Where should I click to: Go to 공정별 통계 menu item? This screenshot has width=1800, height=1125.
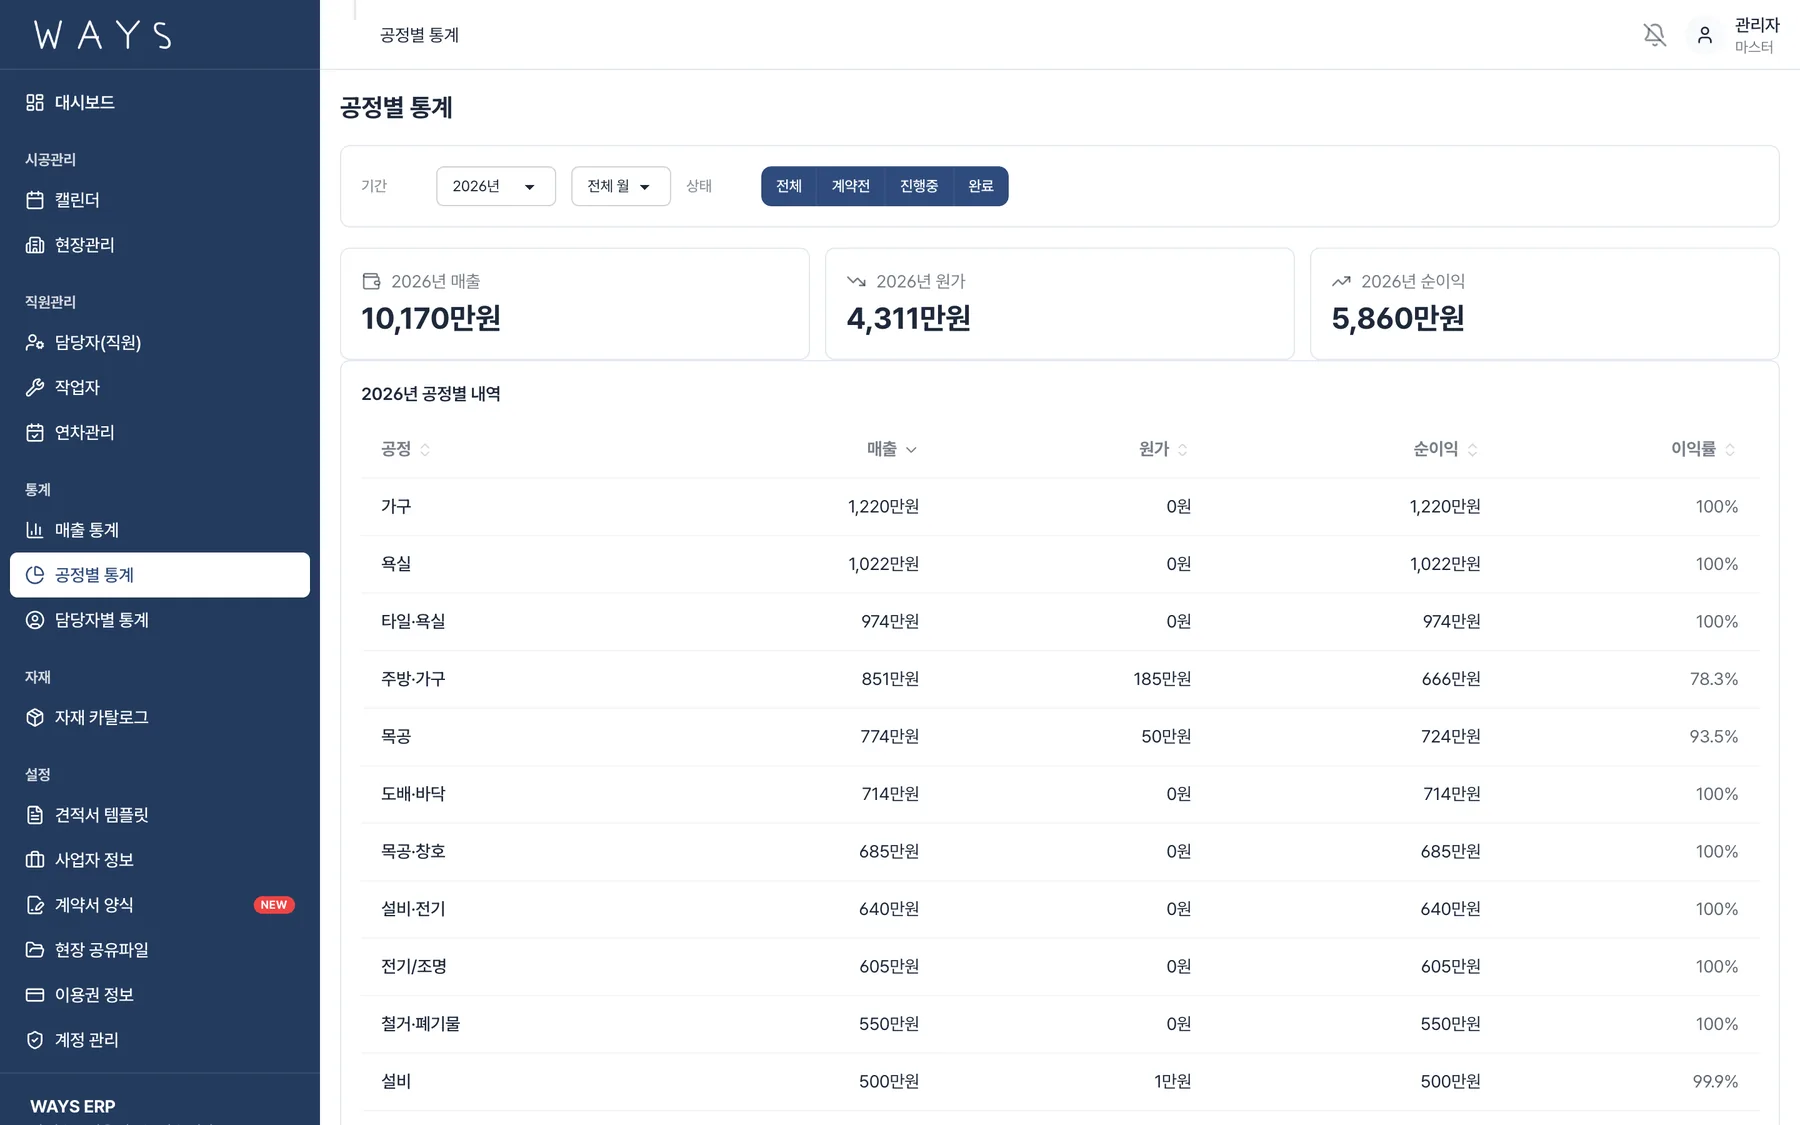(x=160, y=575)
